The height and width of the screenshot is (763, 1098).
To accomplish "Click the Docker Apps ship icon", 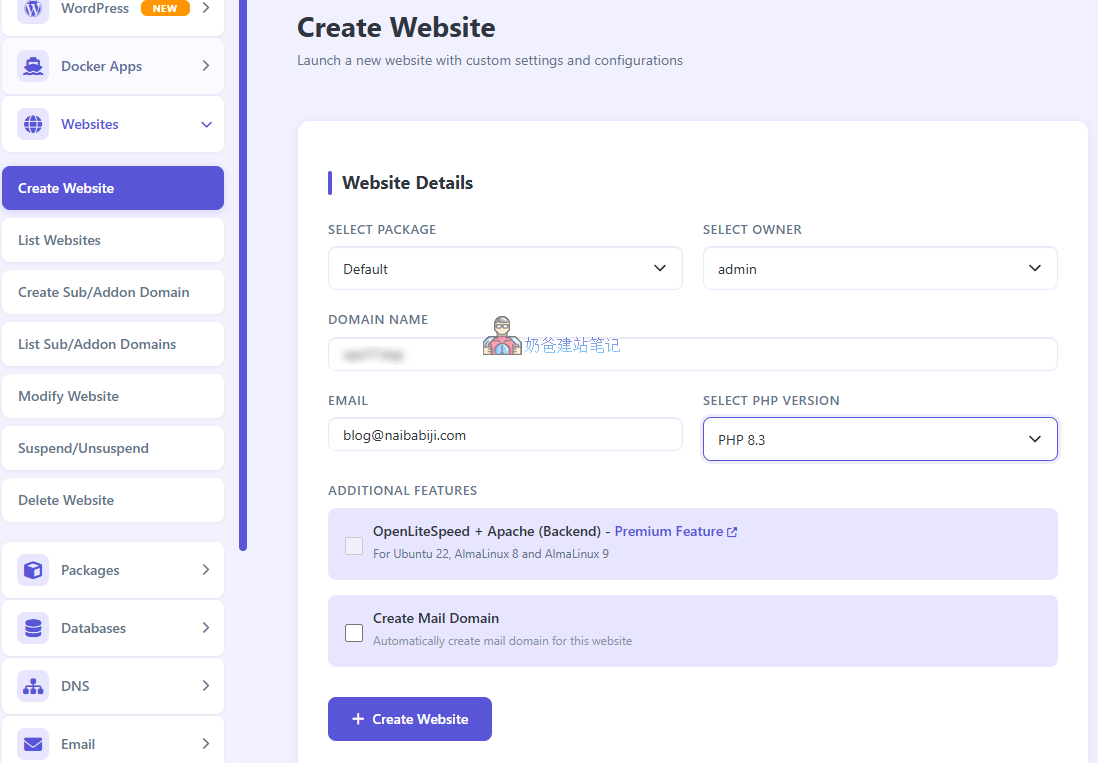I will [x=33, y=66].
